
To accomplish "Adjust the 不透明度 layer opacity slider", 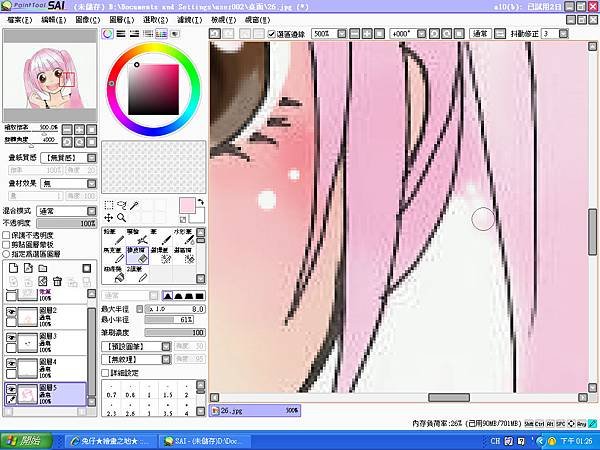I will pos(67,223).
